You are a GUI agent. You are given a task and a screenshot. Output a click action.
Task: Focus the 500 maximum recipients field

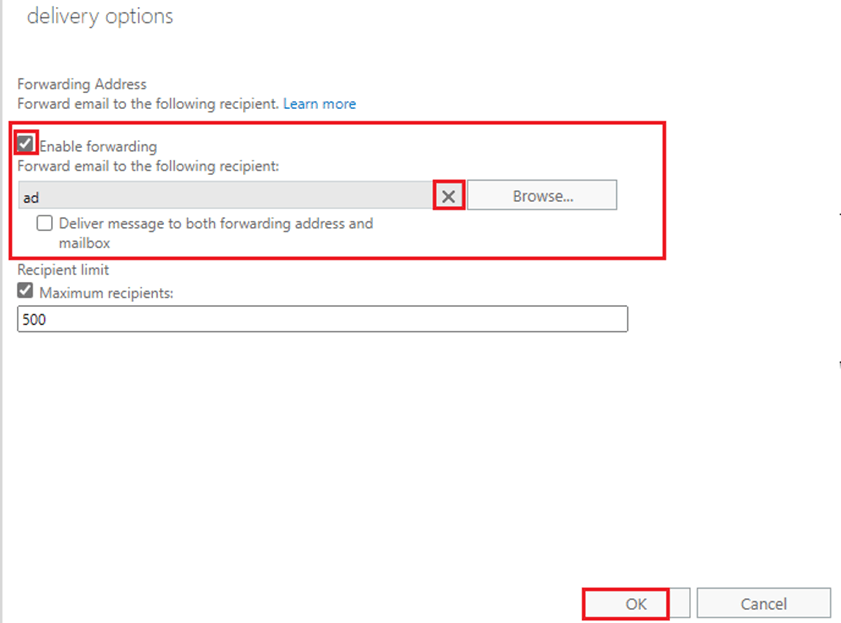click(x=322, y=319)
